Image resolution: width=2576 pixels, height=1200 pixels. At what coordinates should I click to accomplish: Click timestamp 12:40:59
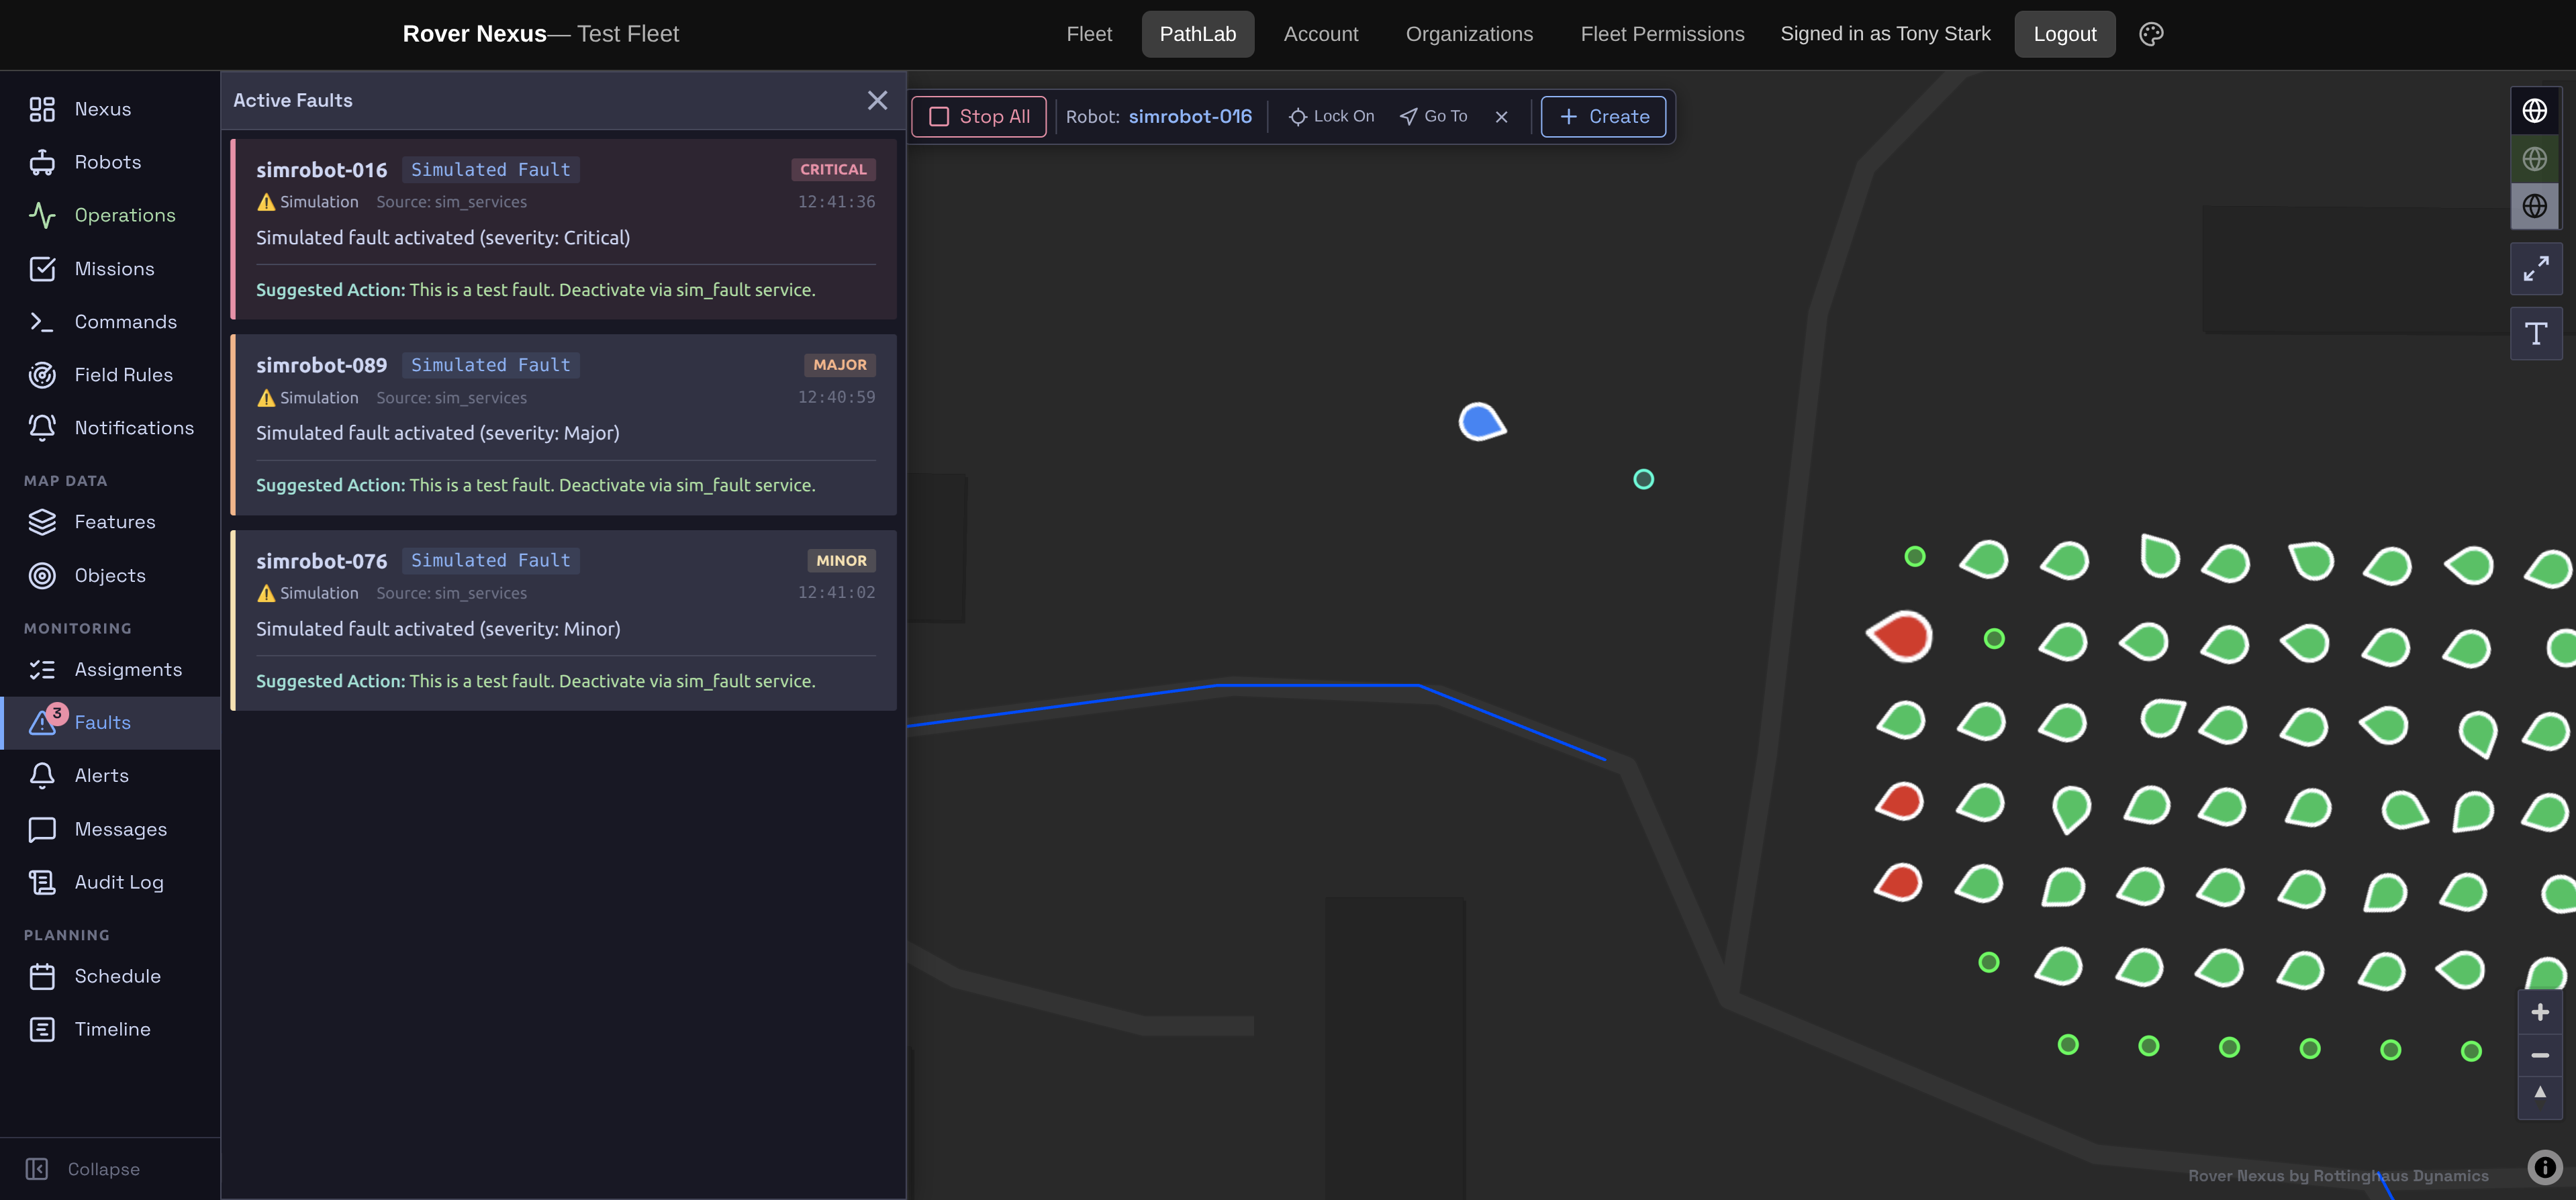tap(836, 397)
